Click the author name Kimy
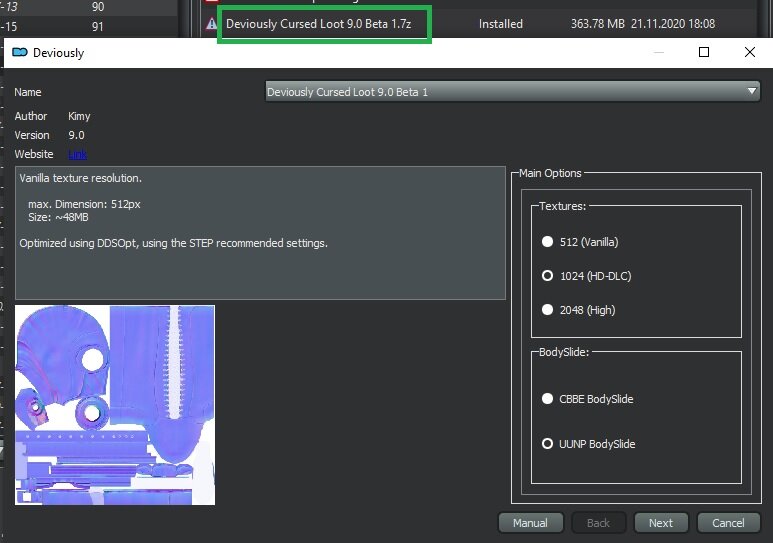Image resolution: width=773 pixels, height=543 pixels. 79,116
